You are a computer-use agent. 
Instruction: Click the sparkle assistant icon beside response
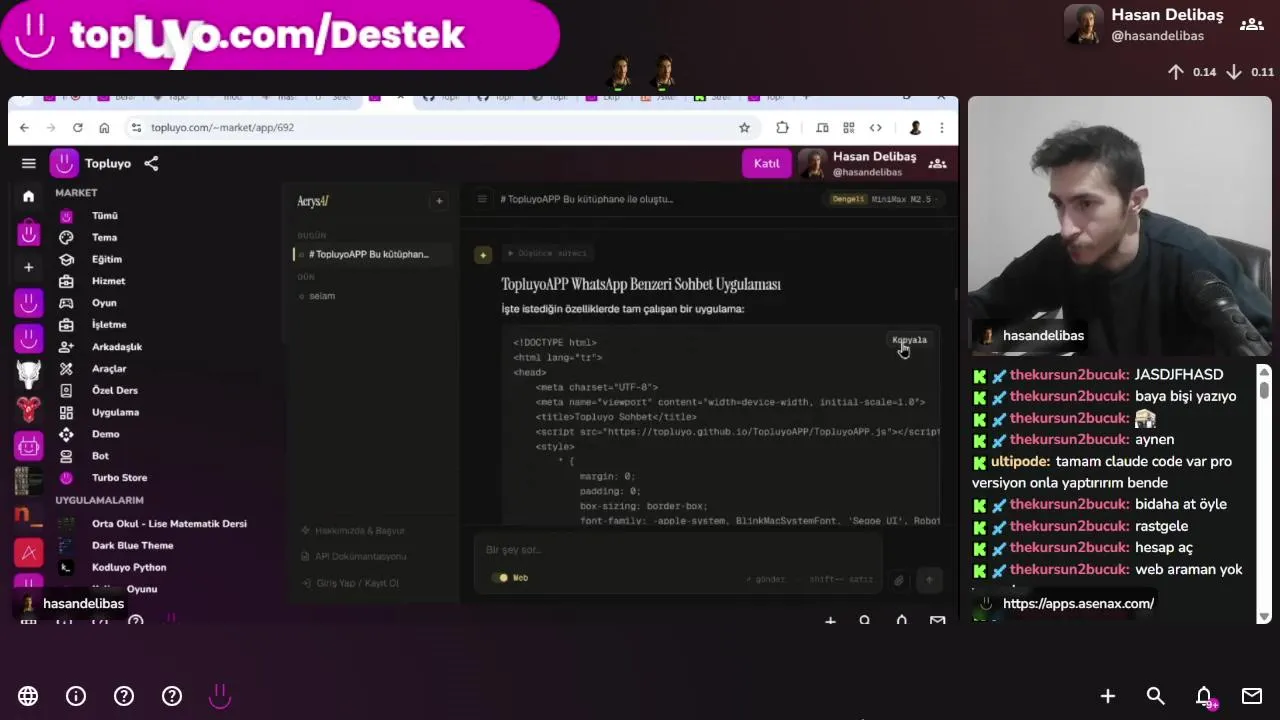pyautogui.click(x=483, y=255)
